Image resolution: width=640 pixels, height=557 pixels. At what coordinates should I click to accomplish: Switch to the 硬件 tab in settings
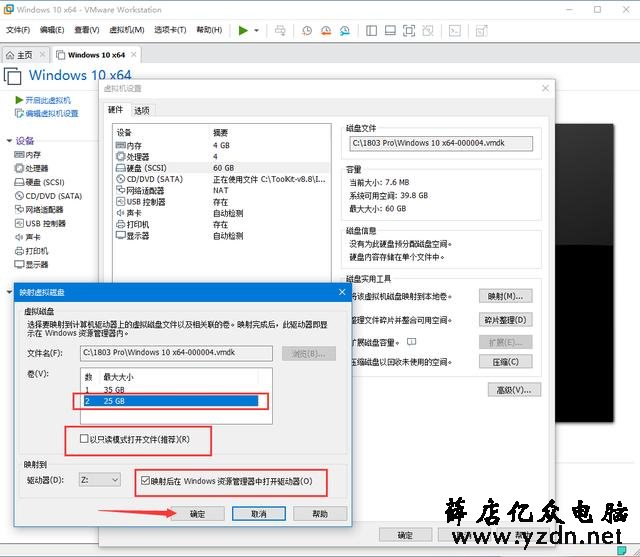[115, 109]
